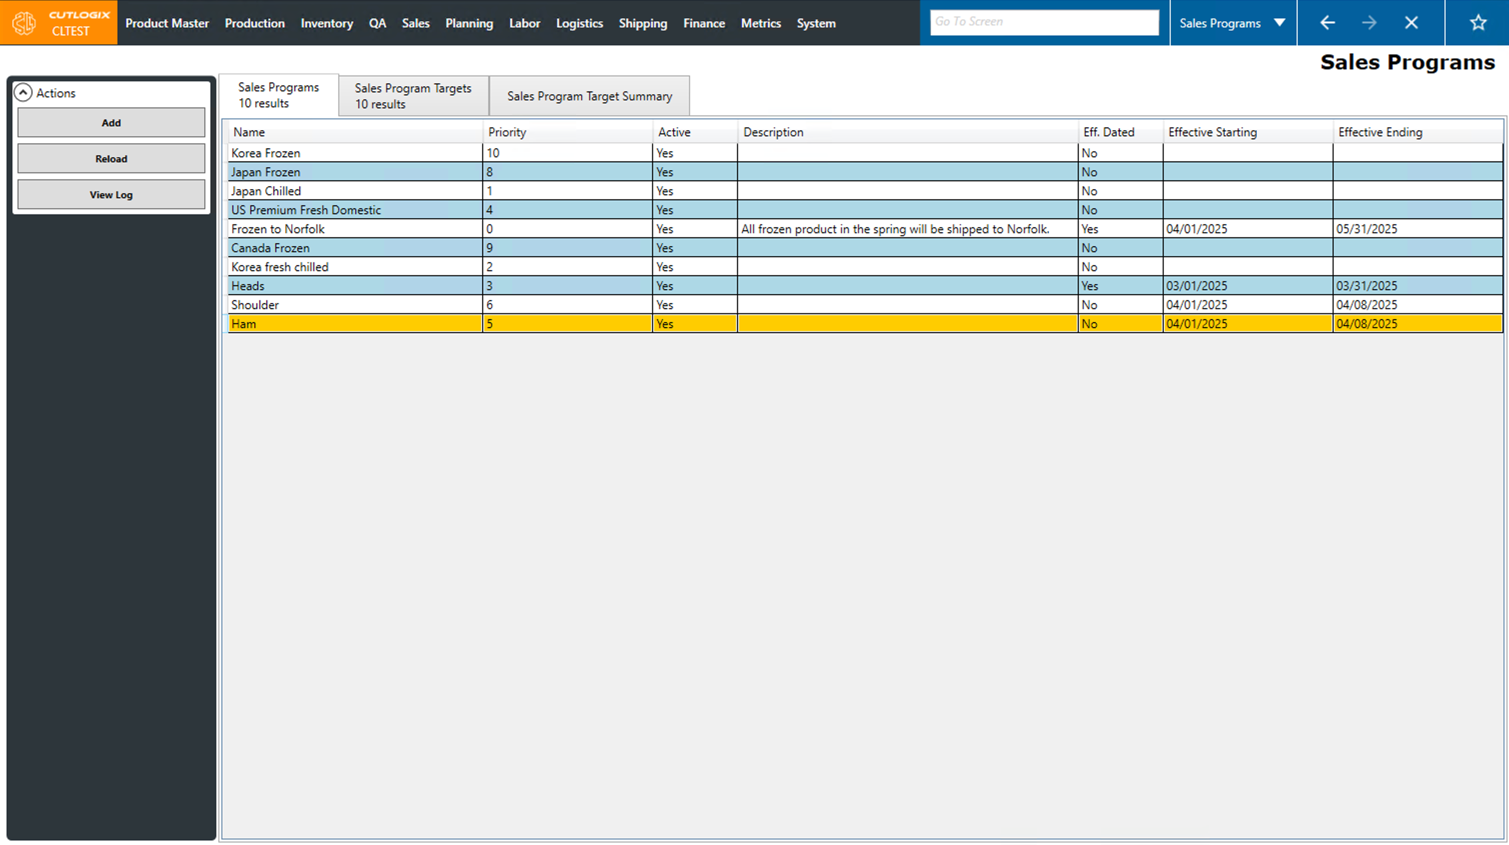The width and height of the screenshot is (1509, 845).
Task: Collapse the Actions panel
Action: [x=23, y=92]
